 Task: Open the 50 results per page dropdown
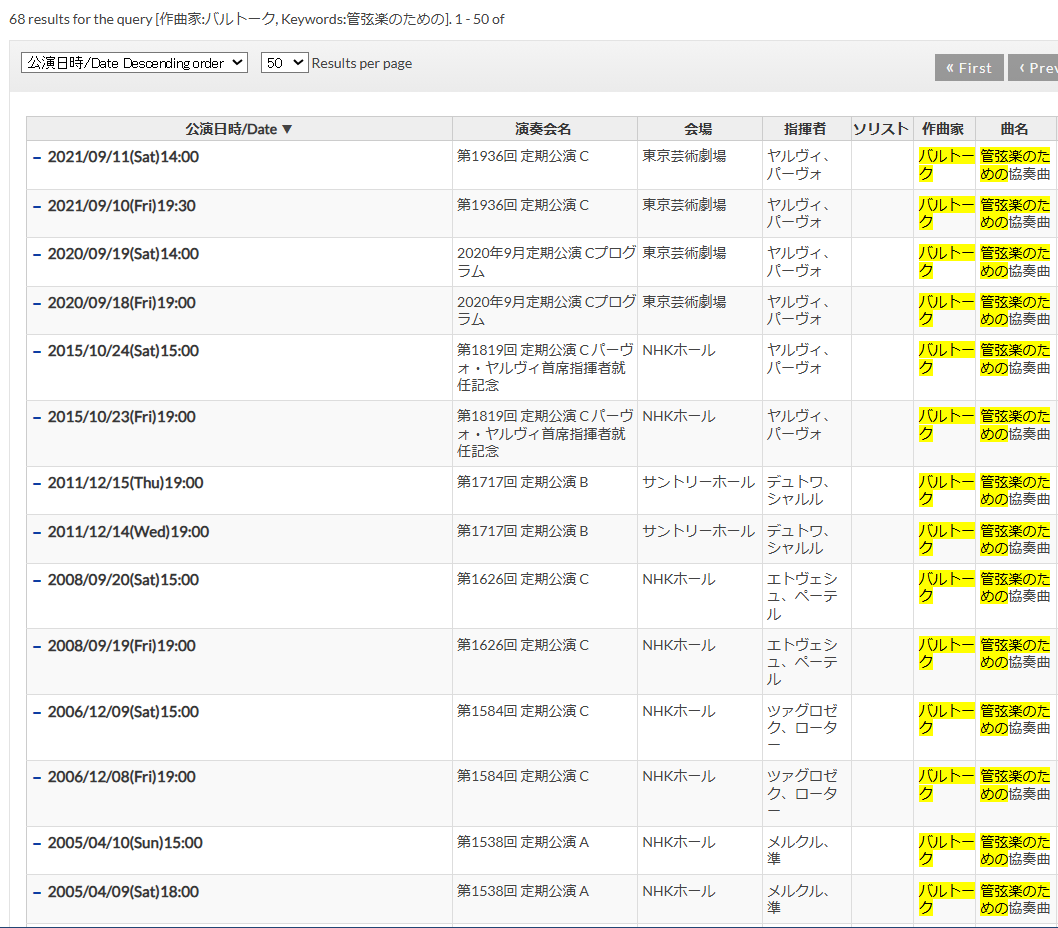click(284, 63)
